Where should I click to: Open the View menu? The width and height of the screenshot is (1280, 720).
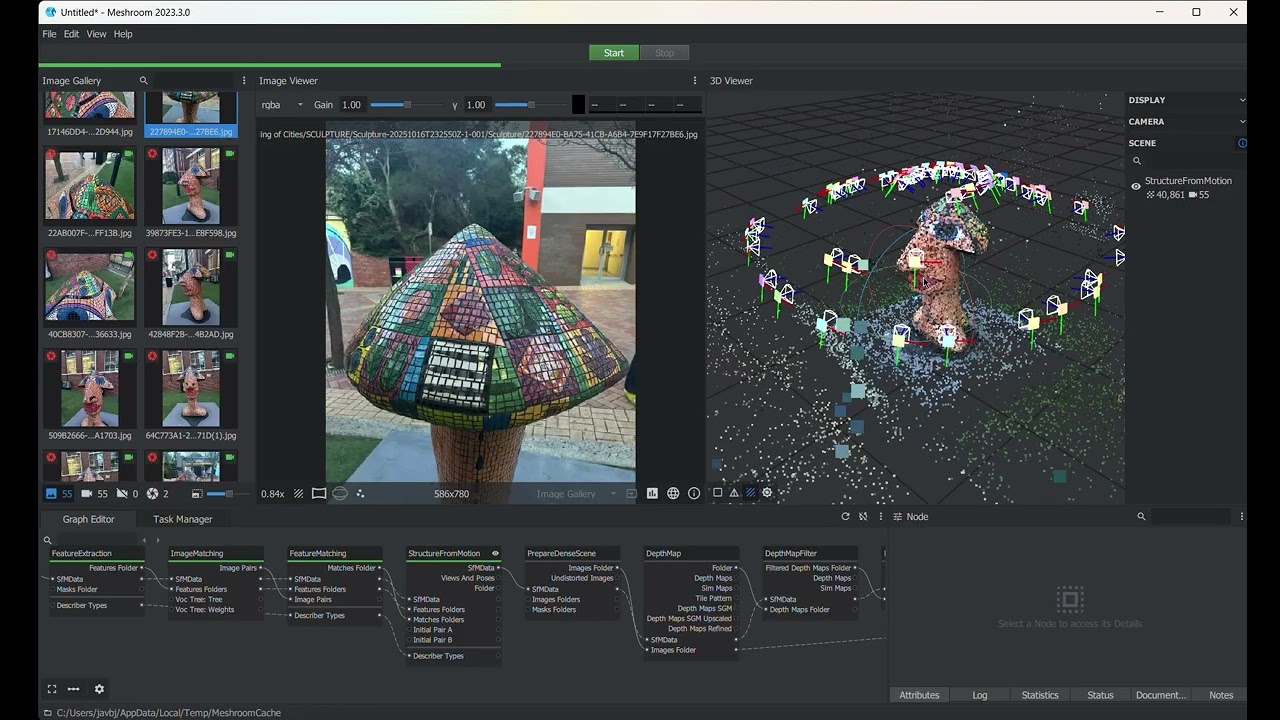point(96,34)
